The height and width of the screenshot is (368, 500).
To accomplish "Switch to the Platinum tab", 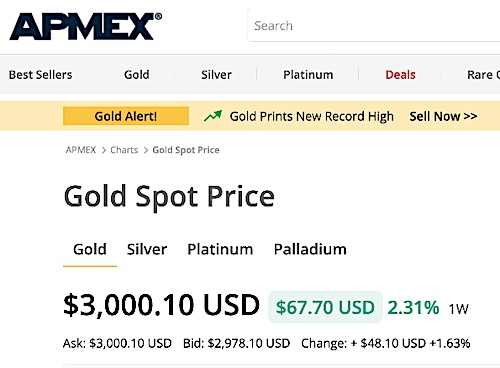I will (x=220, y=249).
